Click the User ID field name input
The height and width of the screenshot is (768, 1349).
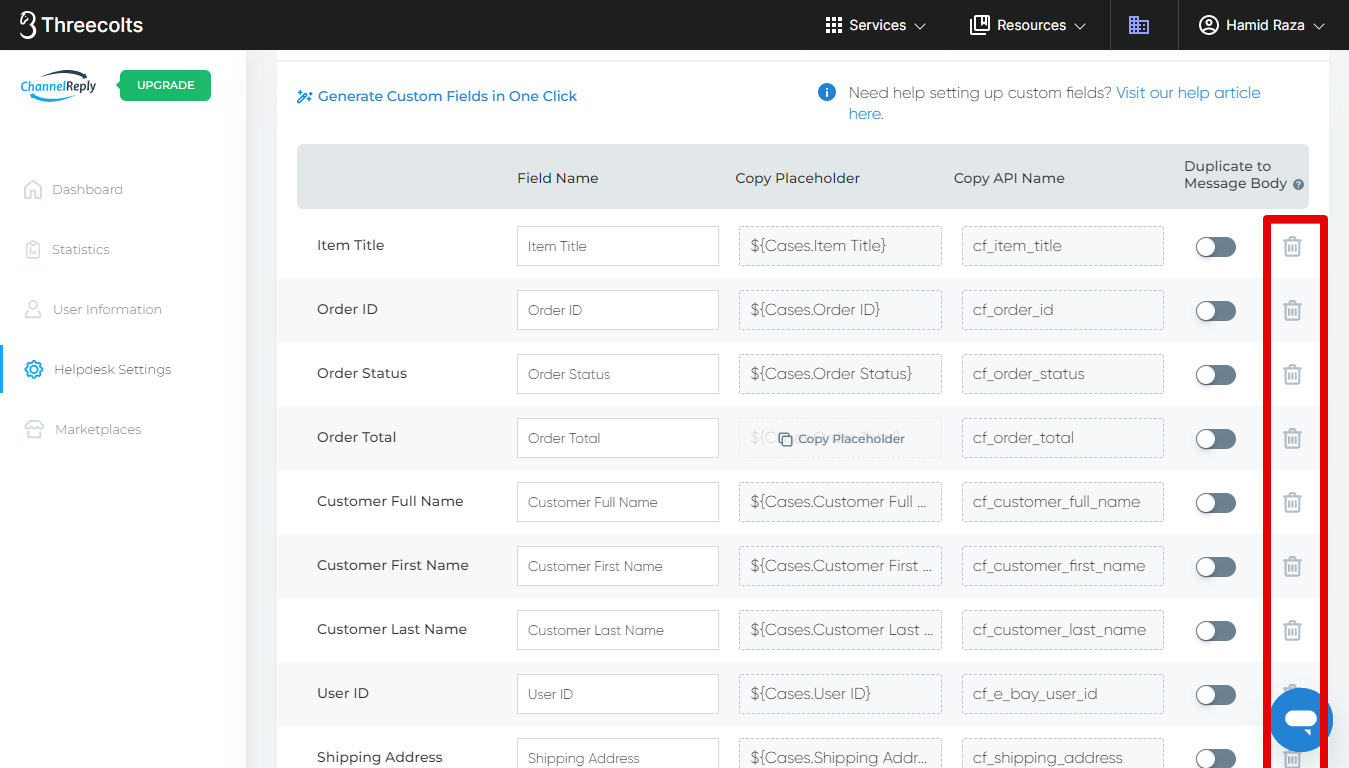pos(618,694)
